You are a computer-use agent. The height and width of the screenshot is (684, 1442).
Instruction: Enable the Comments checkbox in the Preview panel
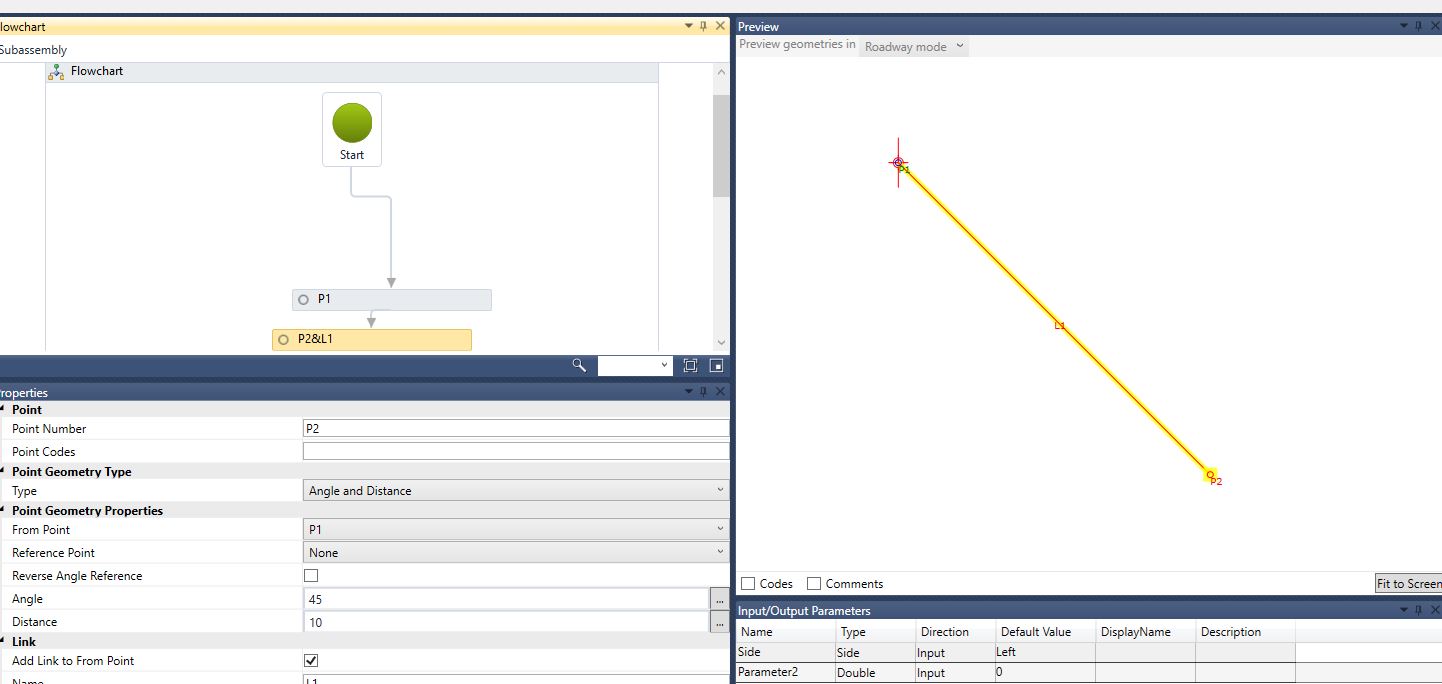click(813, 583)
